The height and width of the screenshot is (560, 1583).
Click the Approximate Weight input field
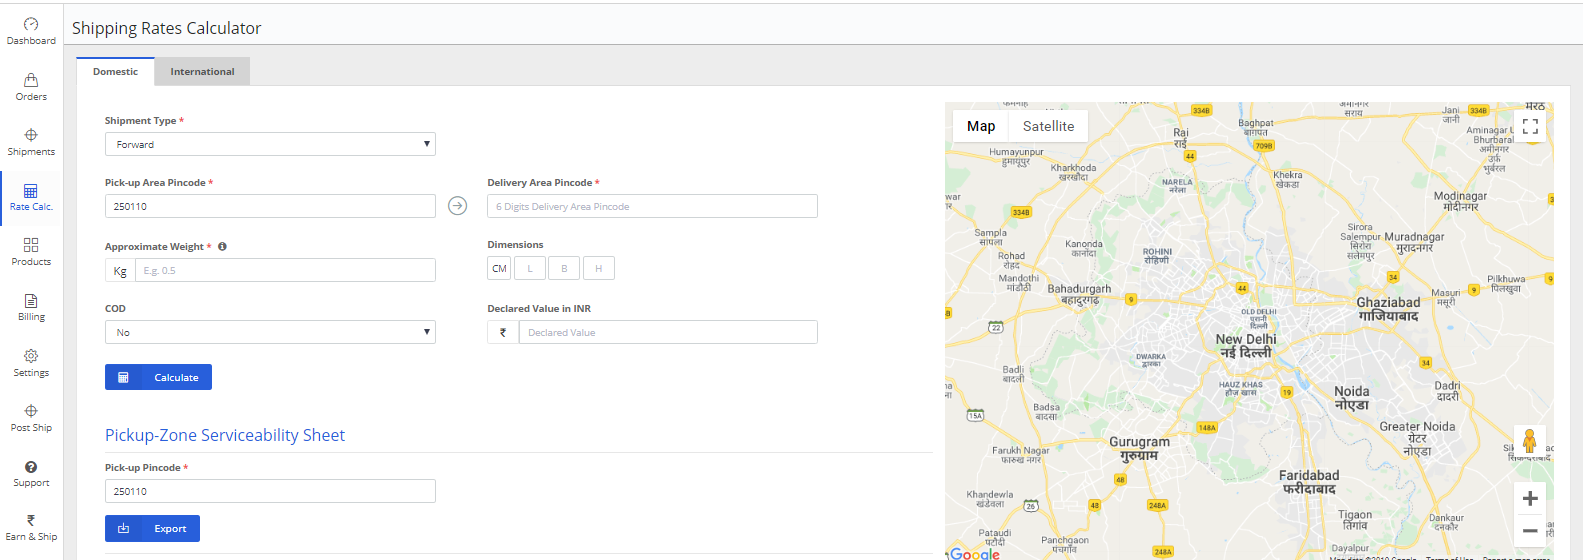(x=285, y=270)
